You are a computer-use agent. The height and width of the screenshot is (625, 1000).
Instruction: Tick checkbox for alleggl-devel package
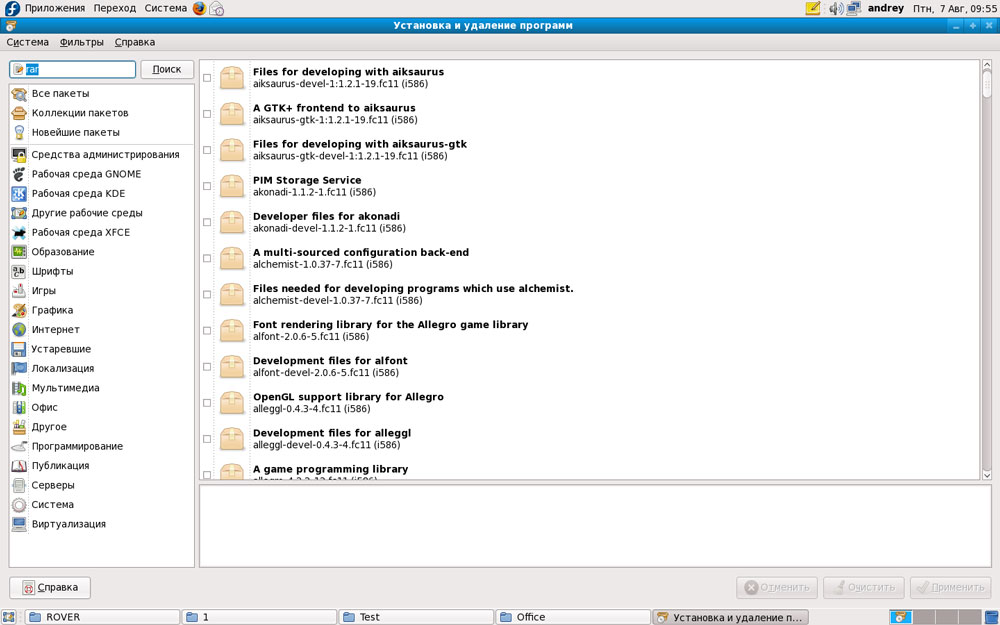(207, 439)
